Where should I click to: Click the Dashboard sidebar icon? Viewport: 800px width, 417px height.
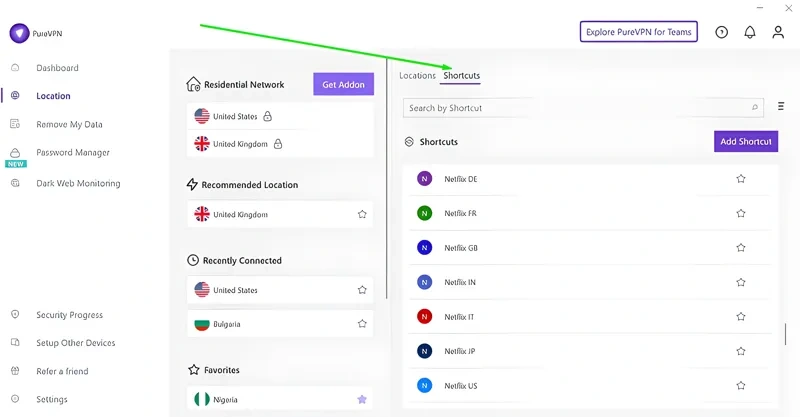15,67
